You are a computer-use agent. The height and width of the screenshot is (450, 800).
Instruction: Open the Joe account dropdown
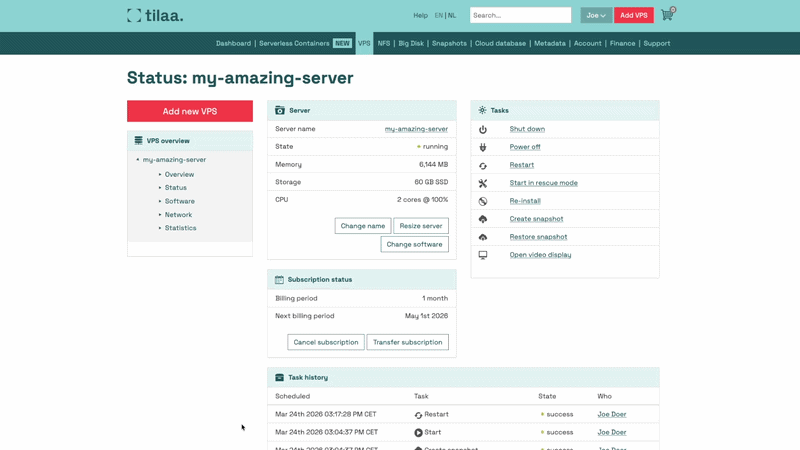(596, 15)
